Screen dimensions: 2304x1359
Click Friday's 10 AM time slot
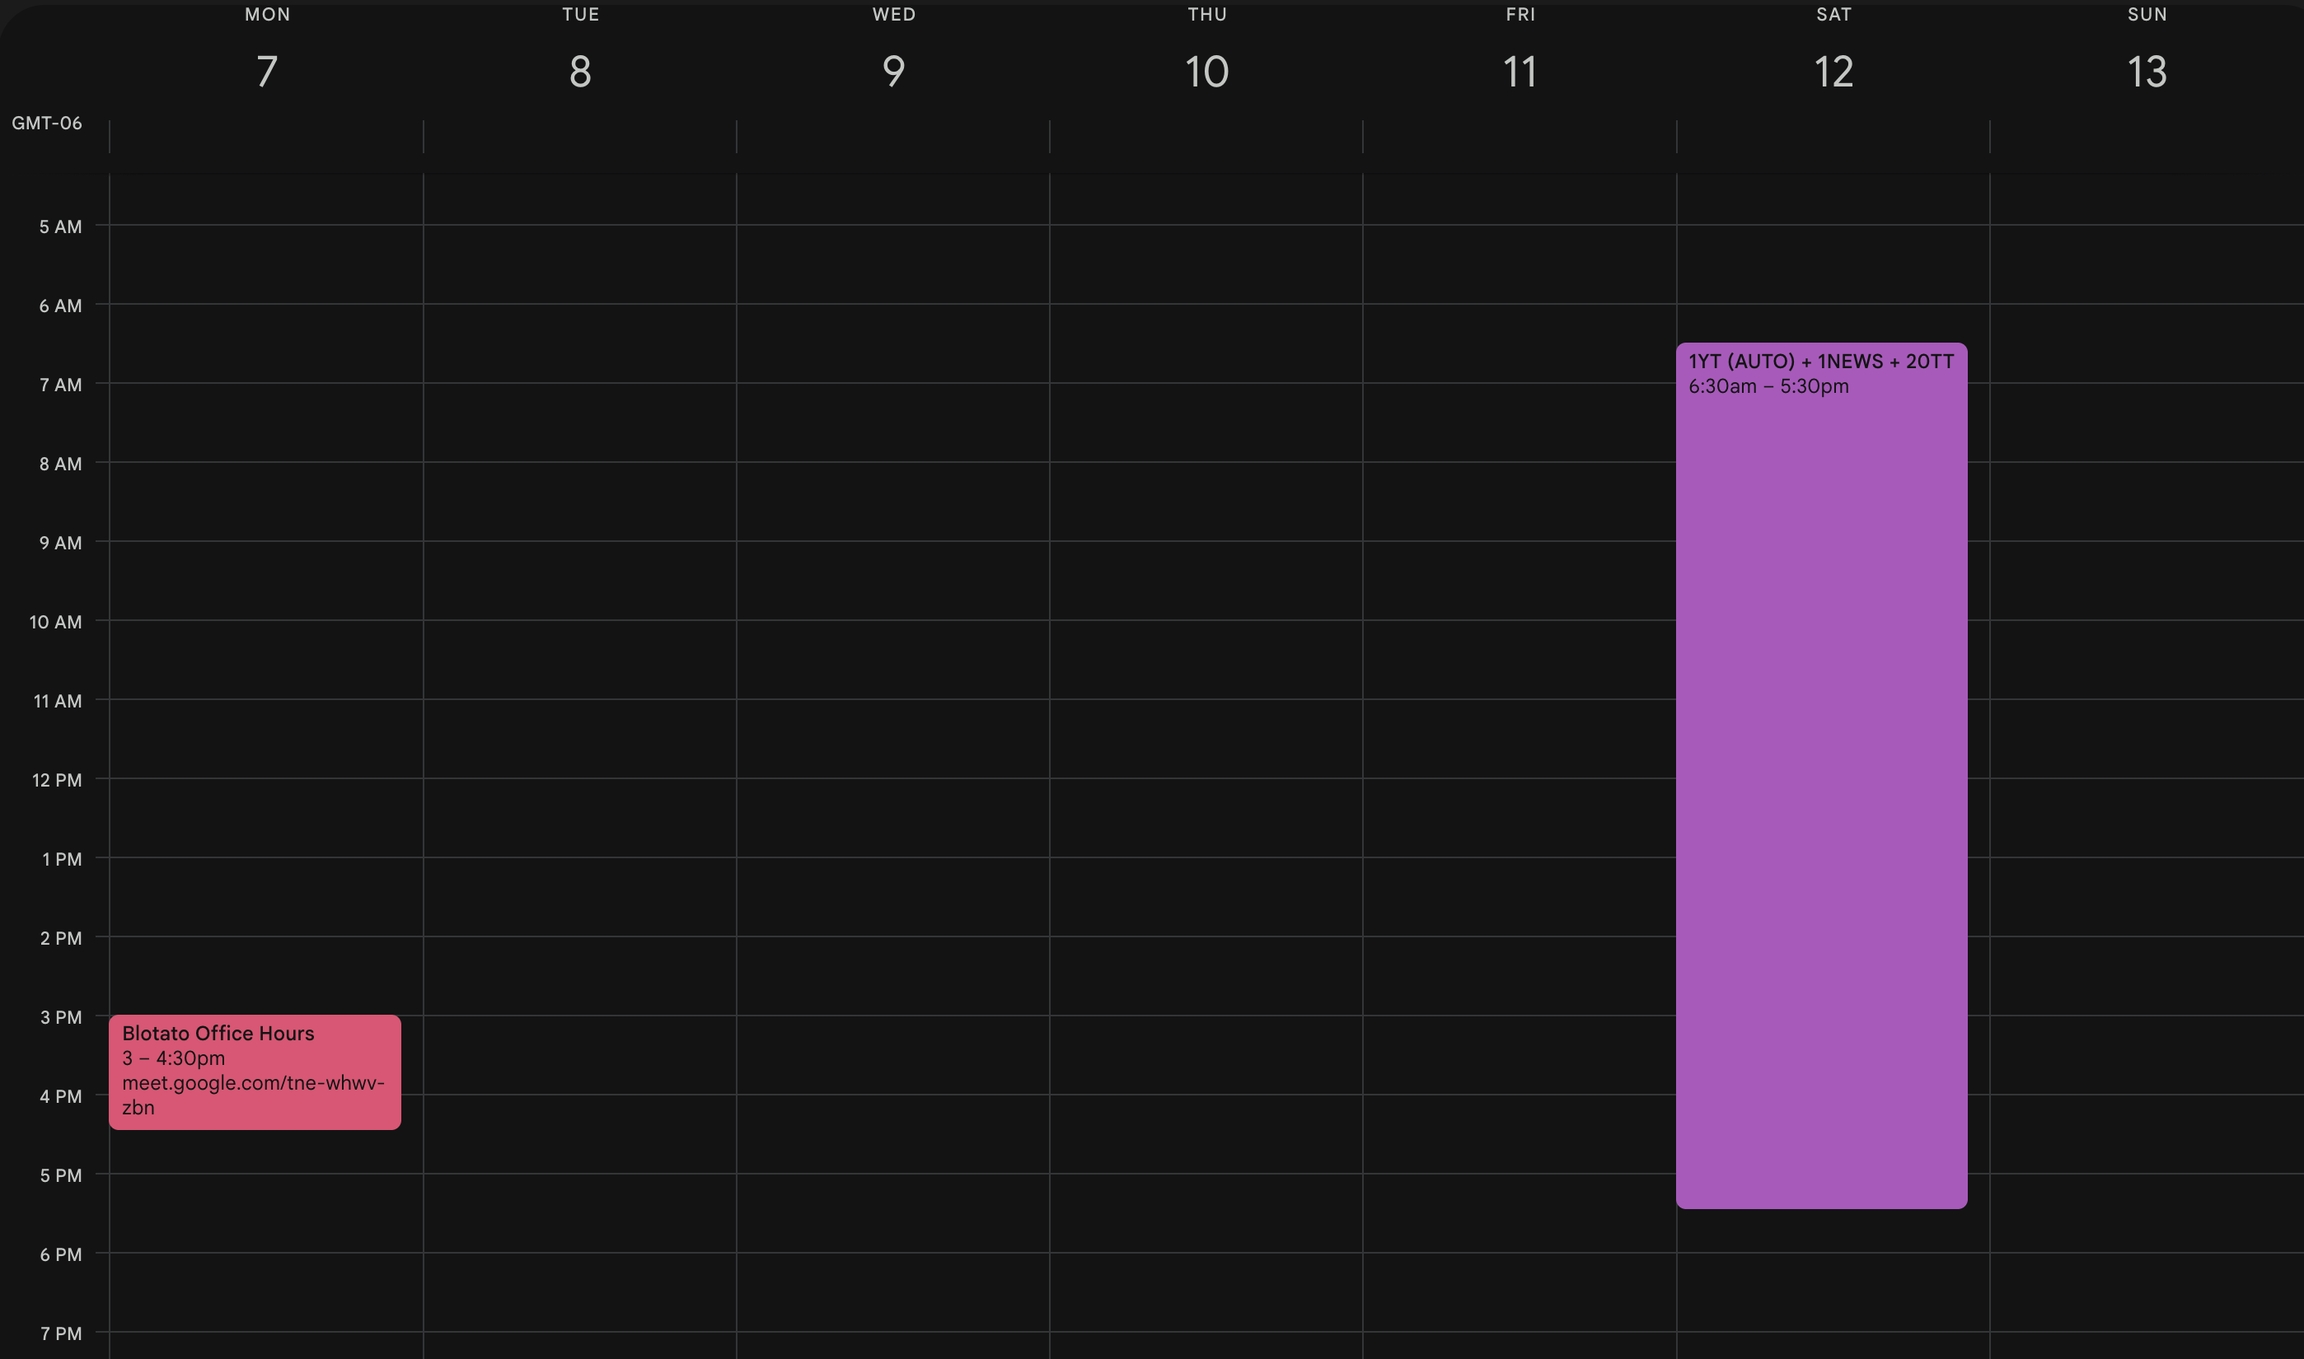pos(1519,659)
